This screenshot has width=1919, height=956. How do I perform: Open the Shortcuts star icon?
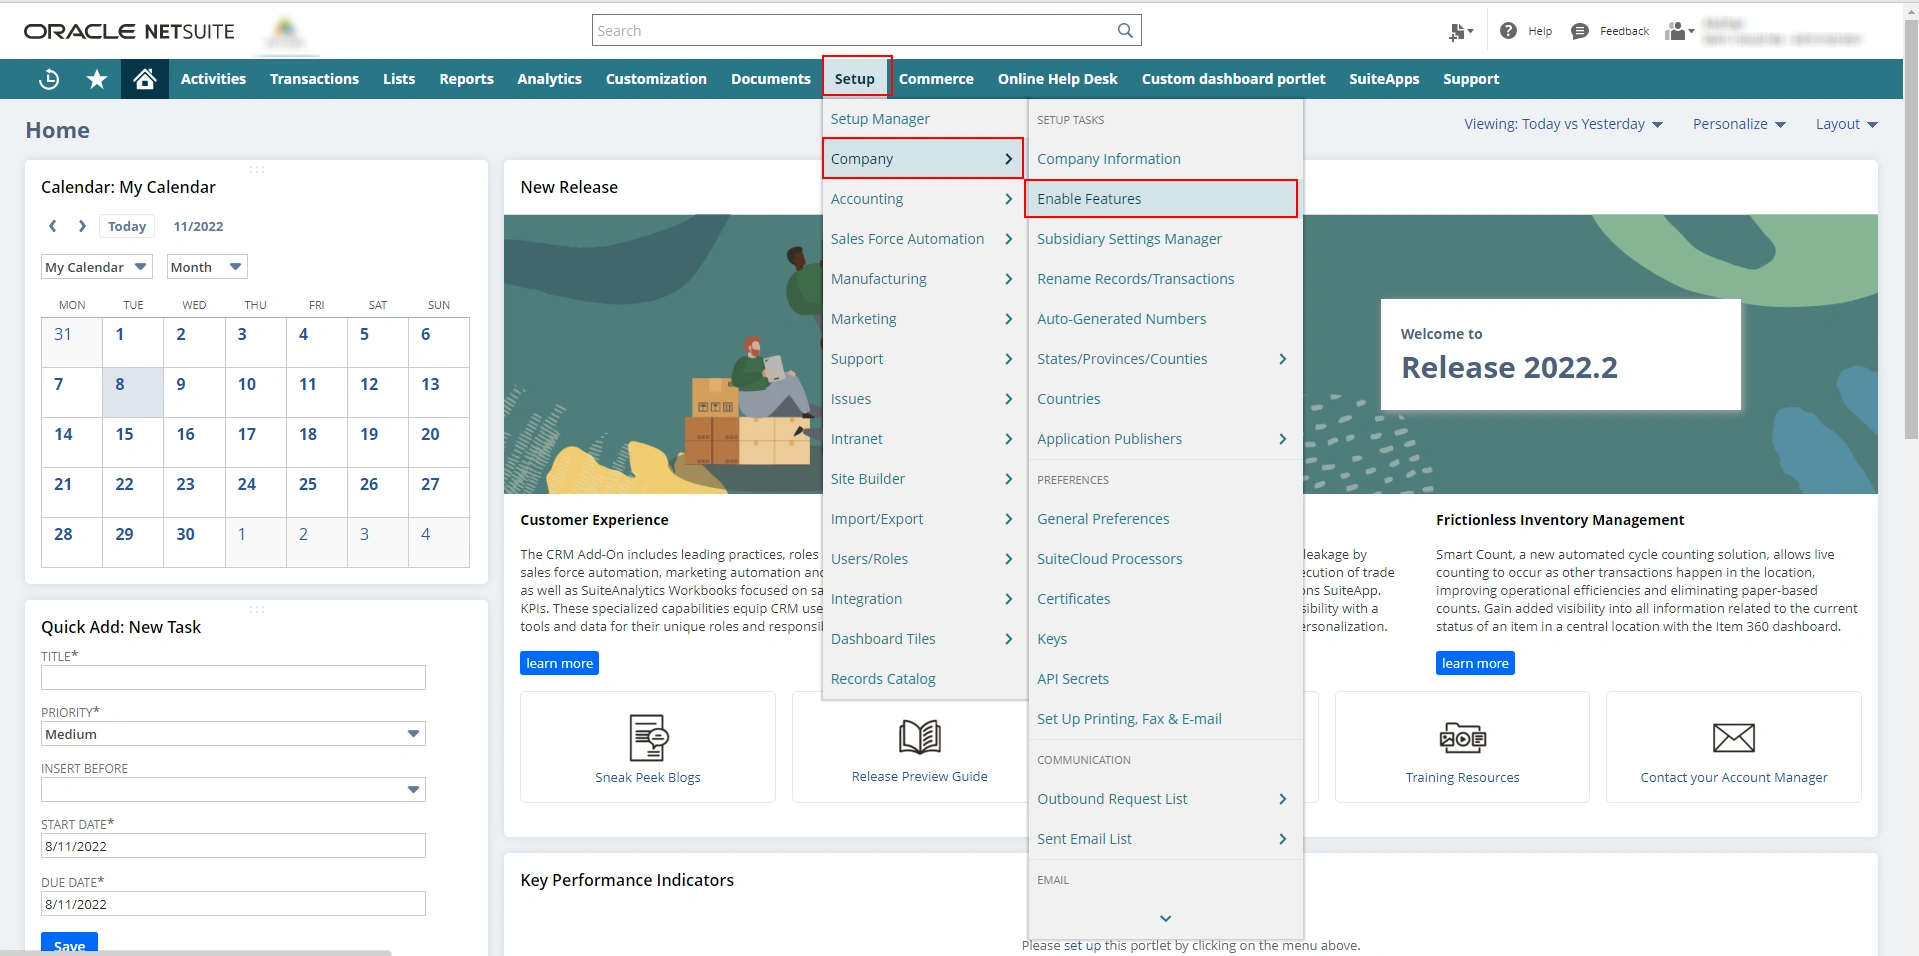(x=97, y=79)
